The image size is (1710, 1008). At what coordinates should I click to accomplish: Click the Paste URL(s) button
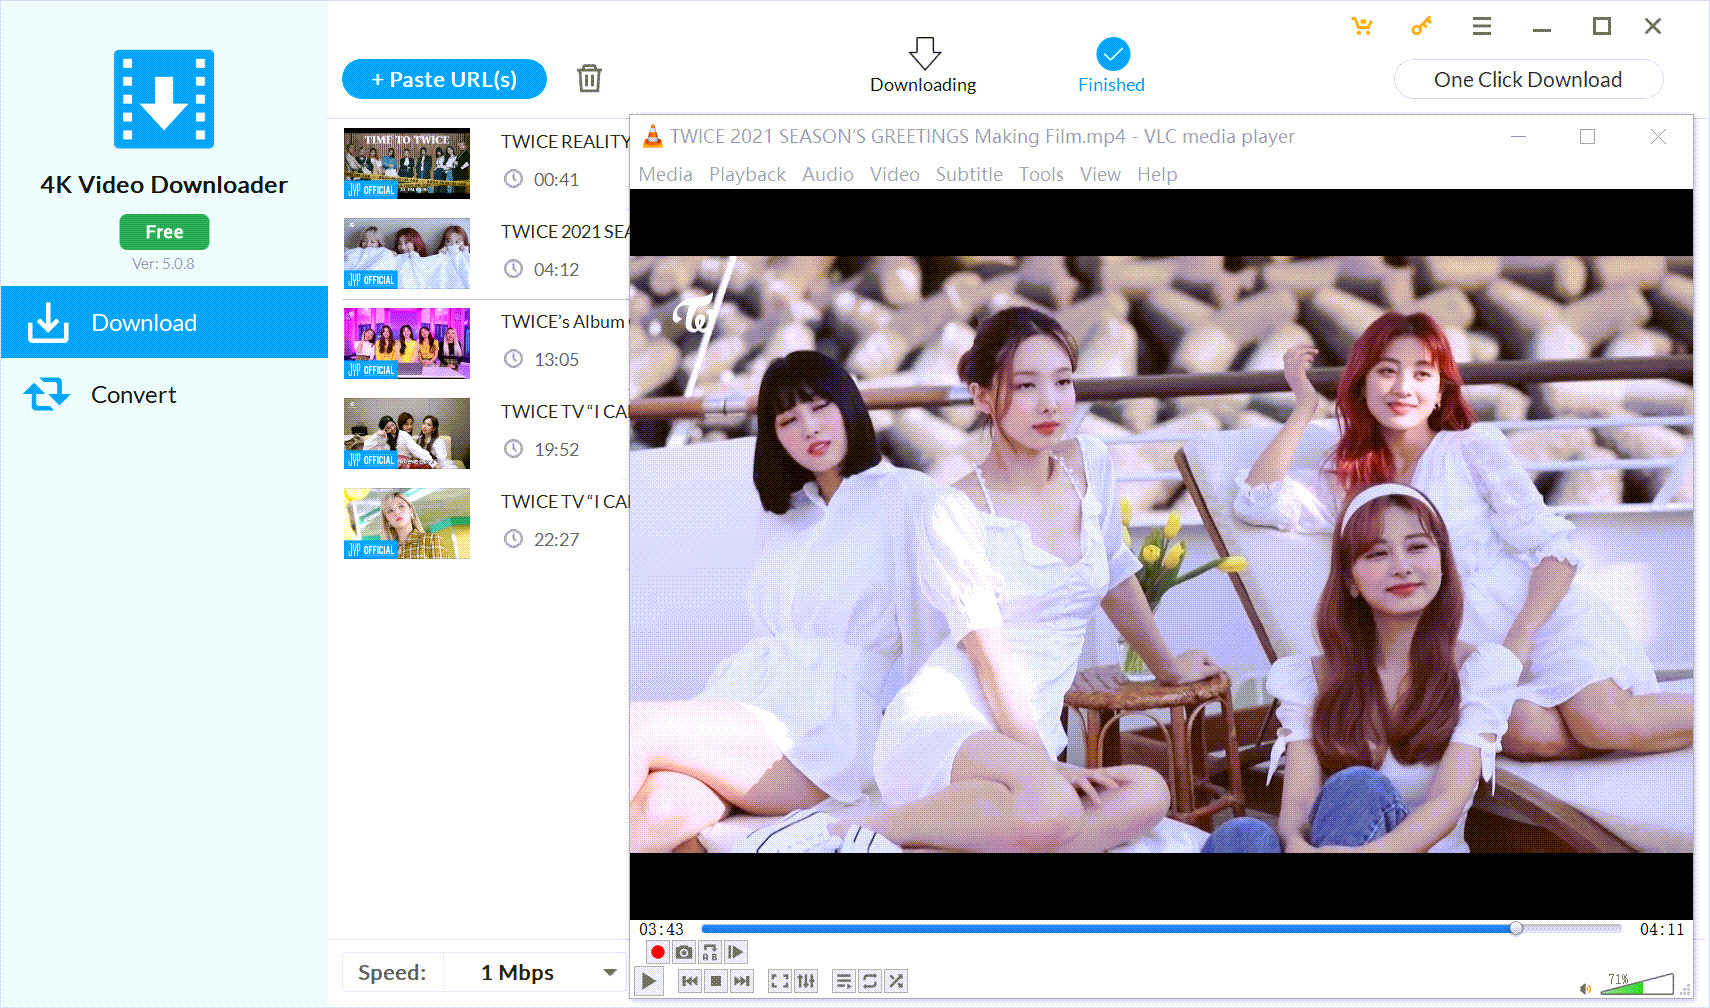(444, 79)
